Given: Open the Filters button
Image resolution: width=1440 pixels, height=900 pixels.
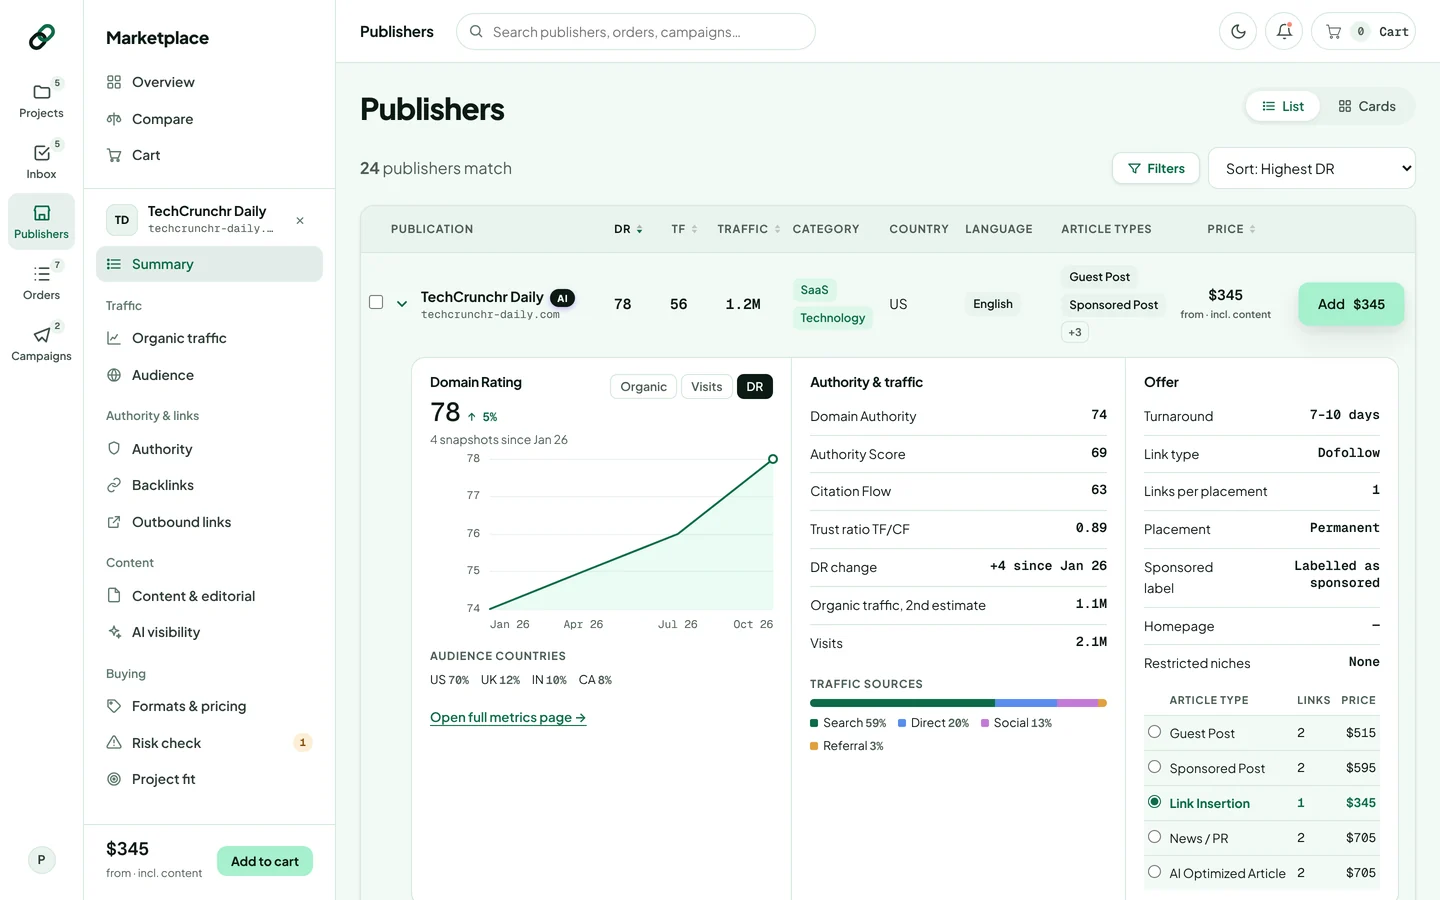Looking at the screenshot, I should tap(1156, 168).
